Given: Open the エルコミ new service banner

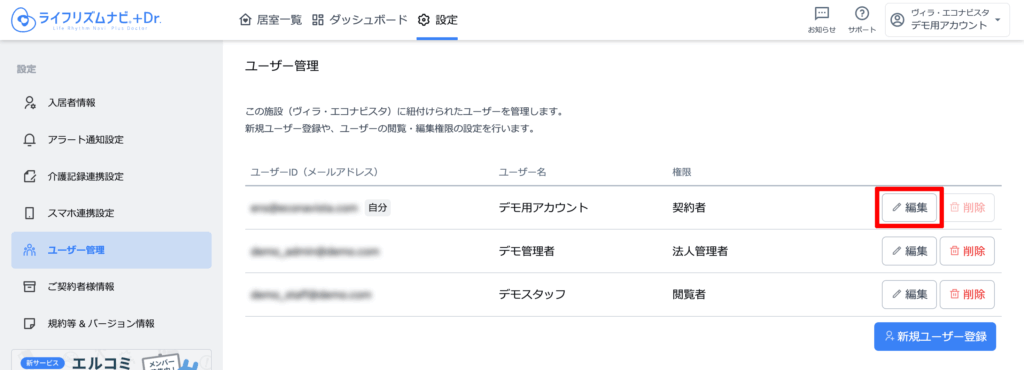Looking at the screenshot, I should pyautogui.click(x=111, y=360).
